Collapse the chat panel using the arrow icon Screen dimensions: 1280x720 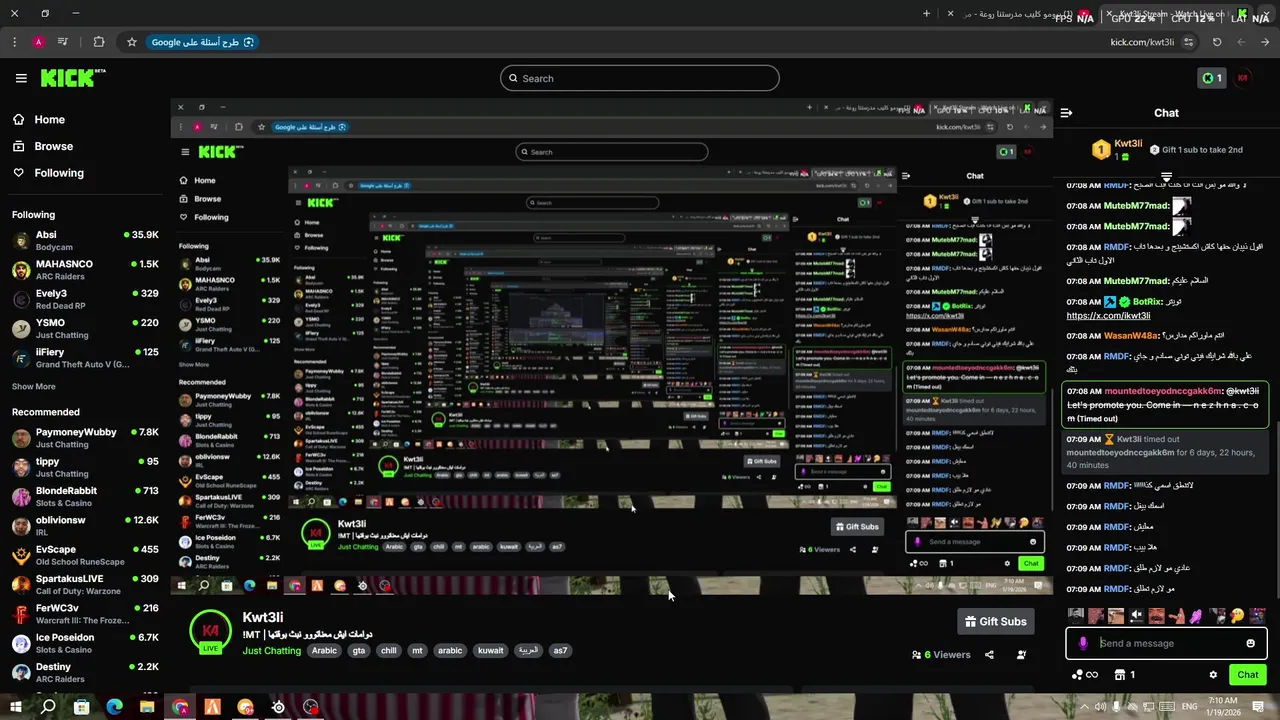(1066, 113)
